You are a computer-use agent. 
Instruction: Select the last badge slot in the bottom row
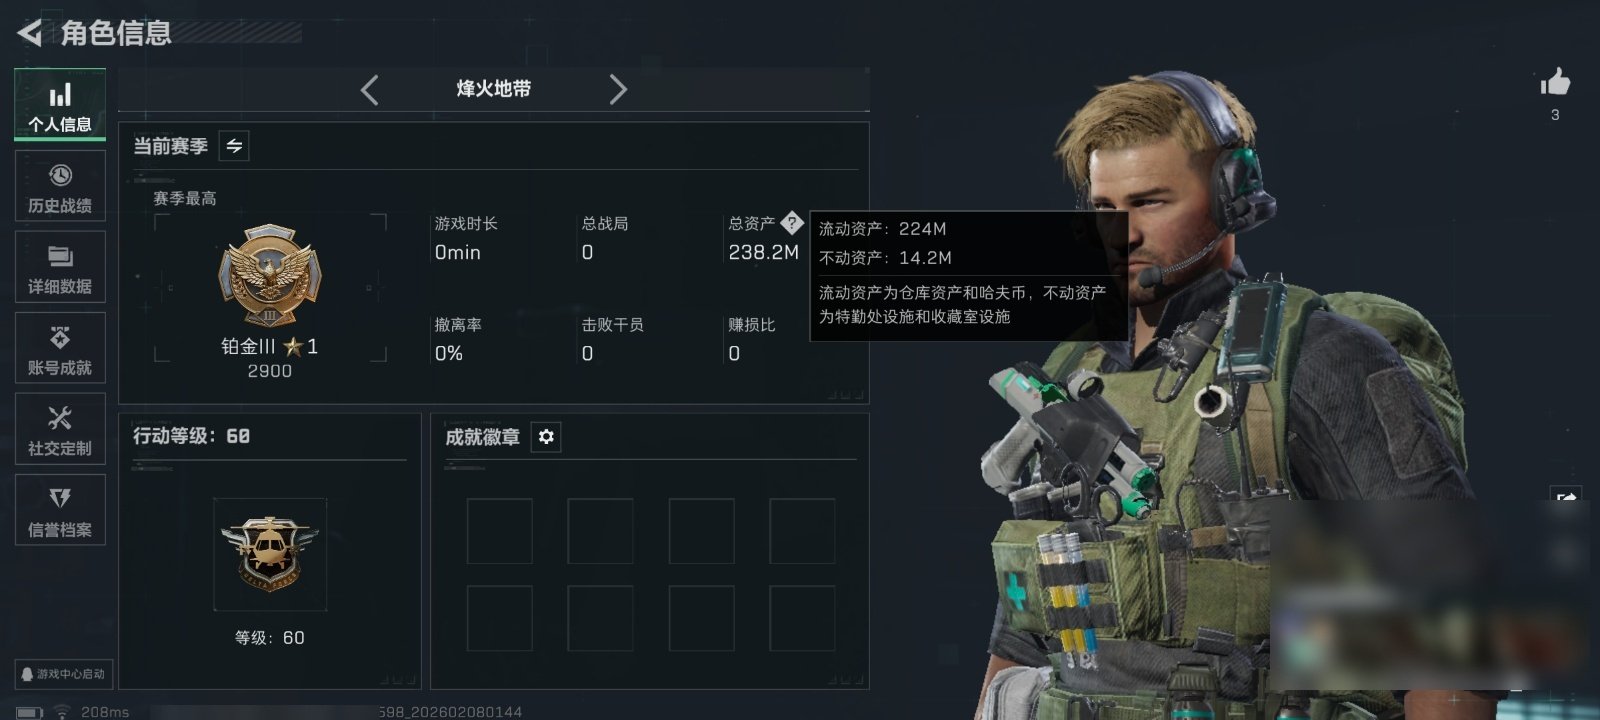(x=802, y=619)
